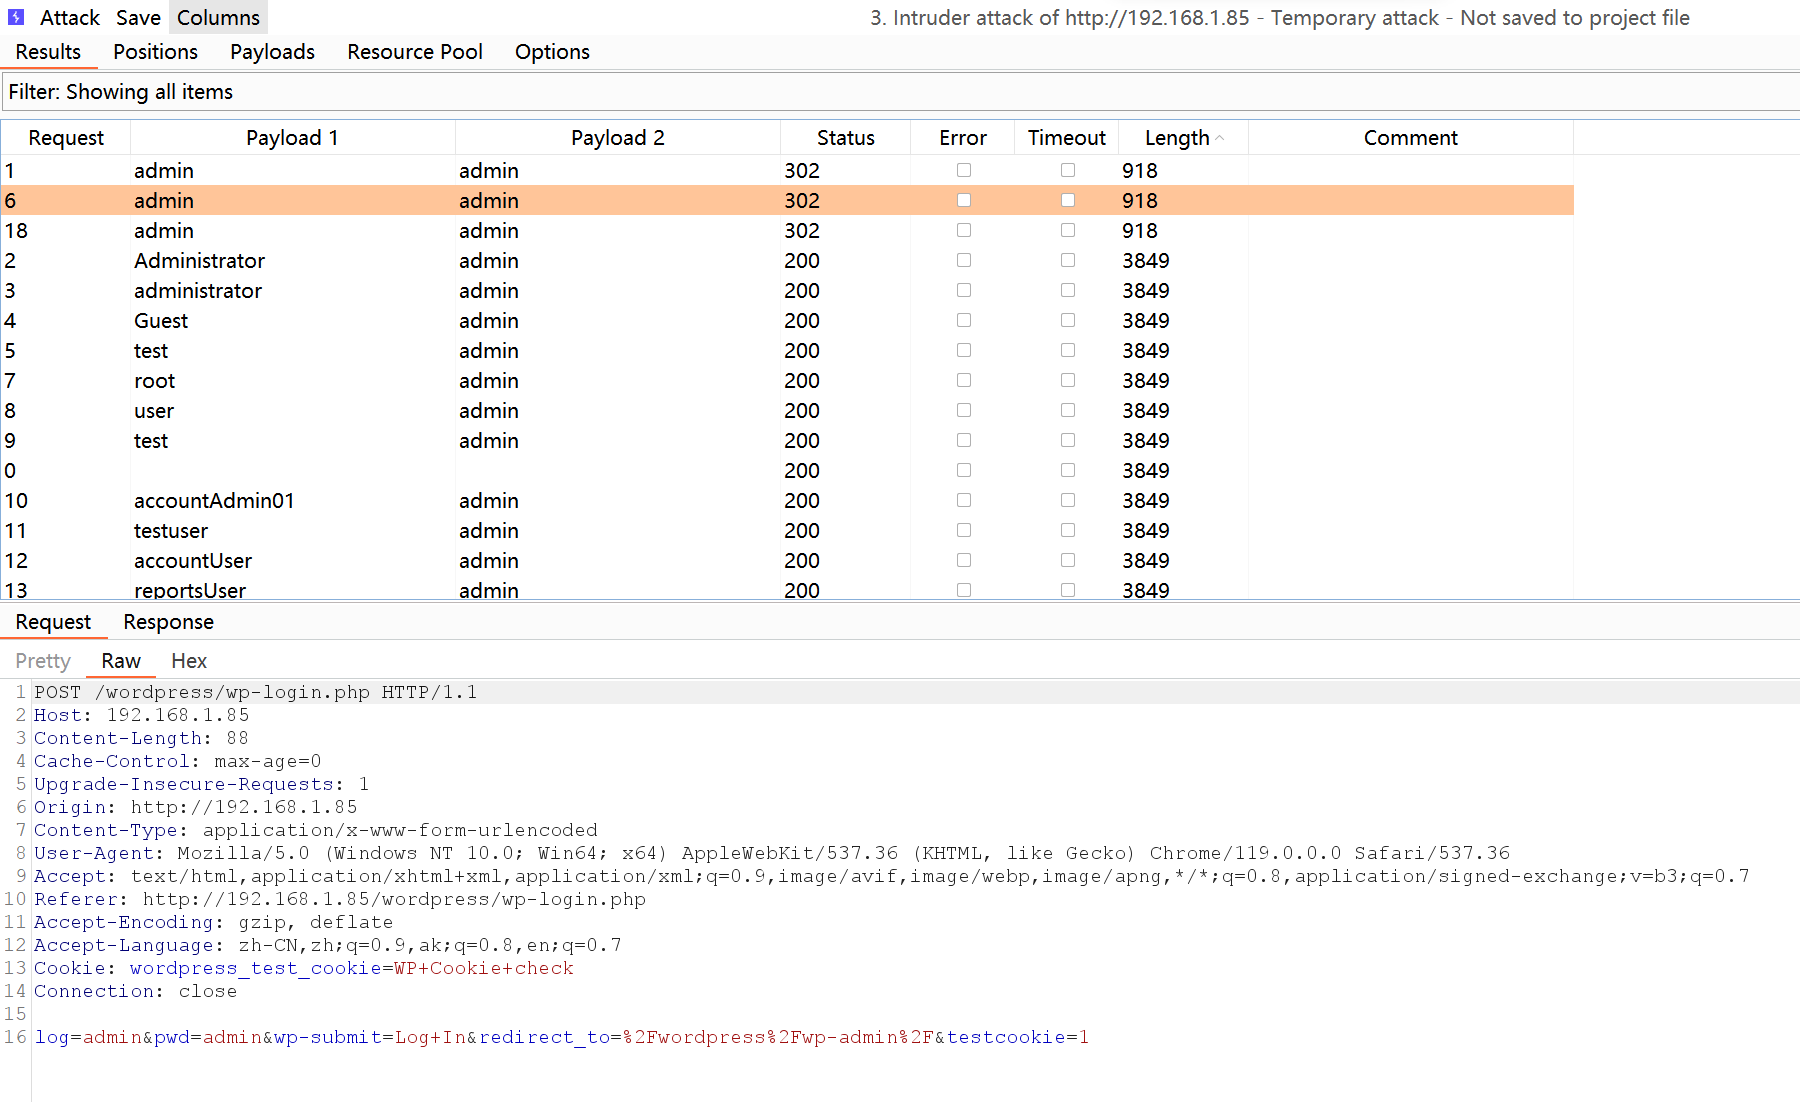Open the Response viewer tab
1800x1102 pixels.
pyautogui.click(x=168, y=622)
